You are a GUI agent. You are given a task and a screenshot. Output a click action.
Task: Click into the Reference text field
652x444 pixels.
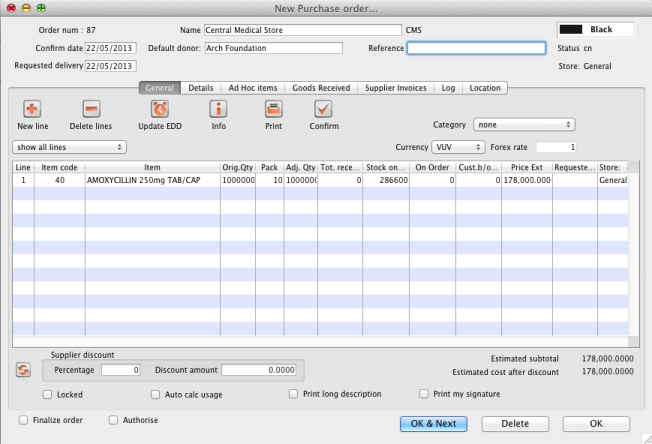[476, 47]
